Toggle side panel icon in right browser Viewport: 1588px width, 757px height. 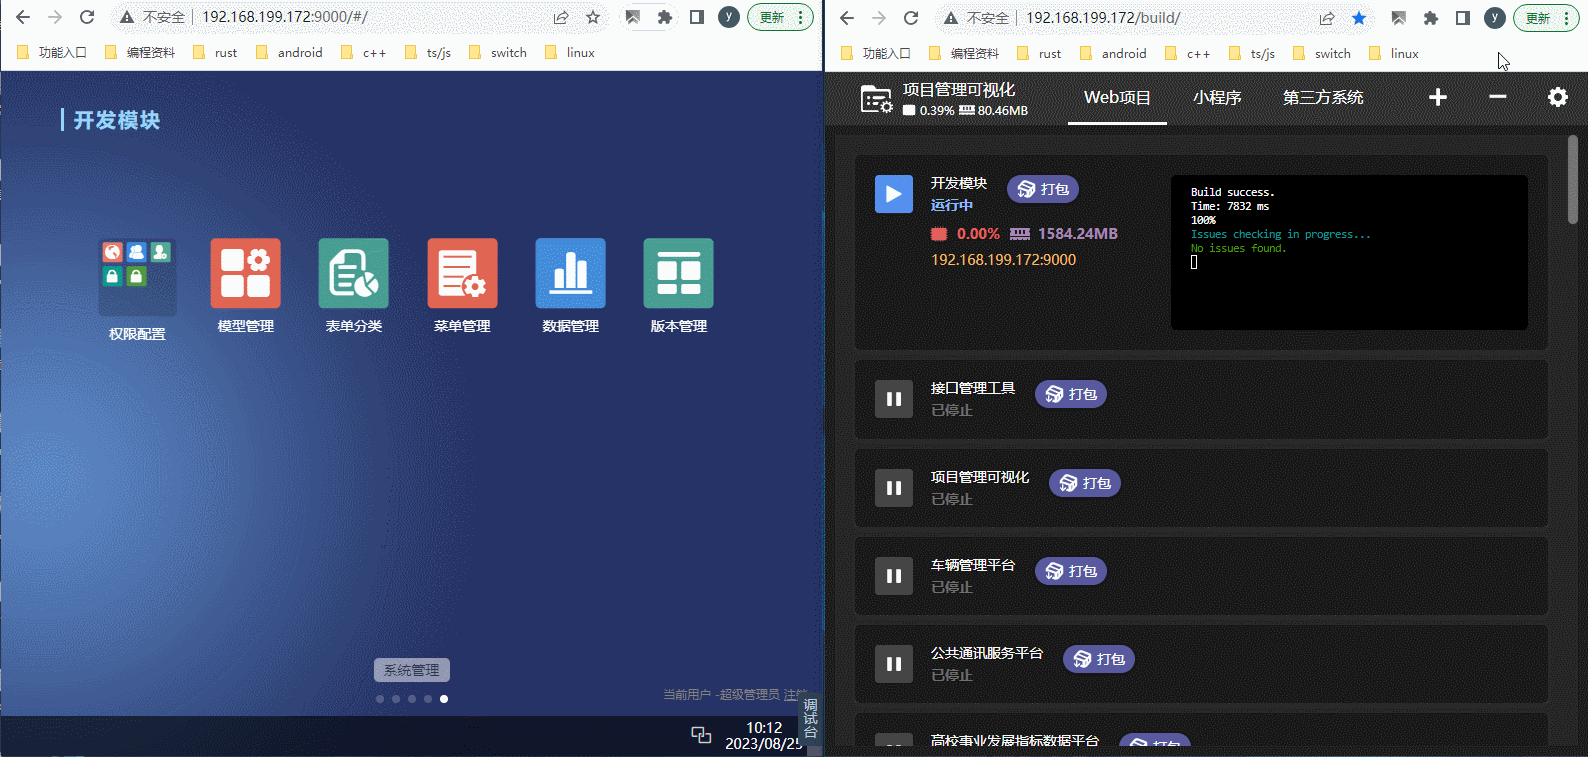pyautogui.click(x=1463, y=17)
